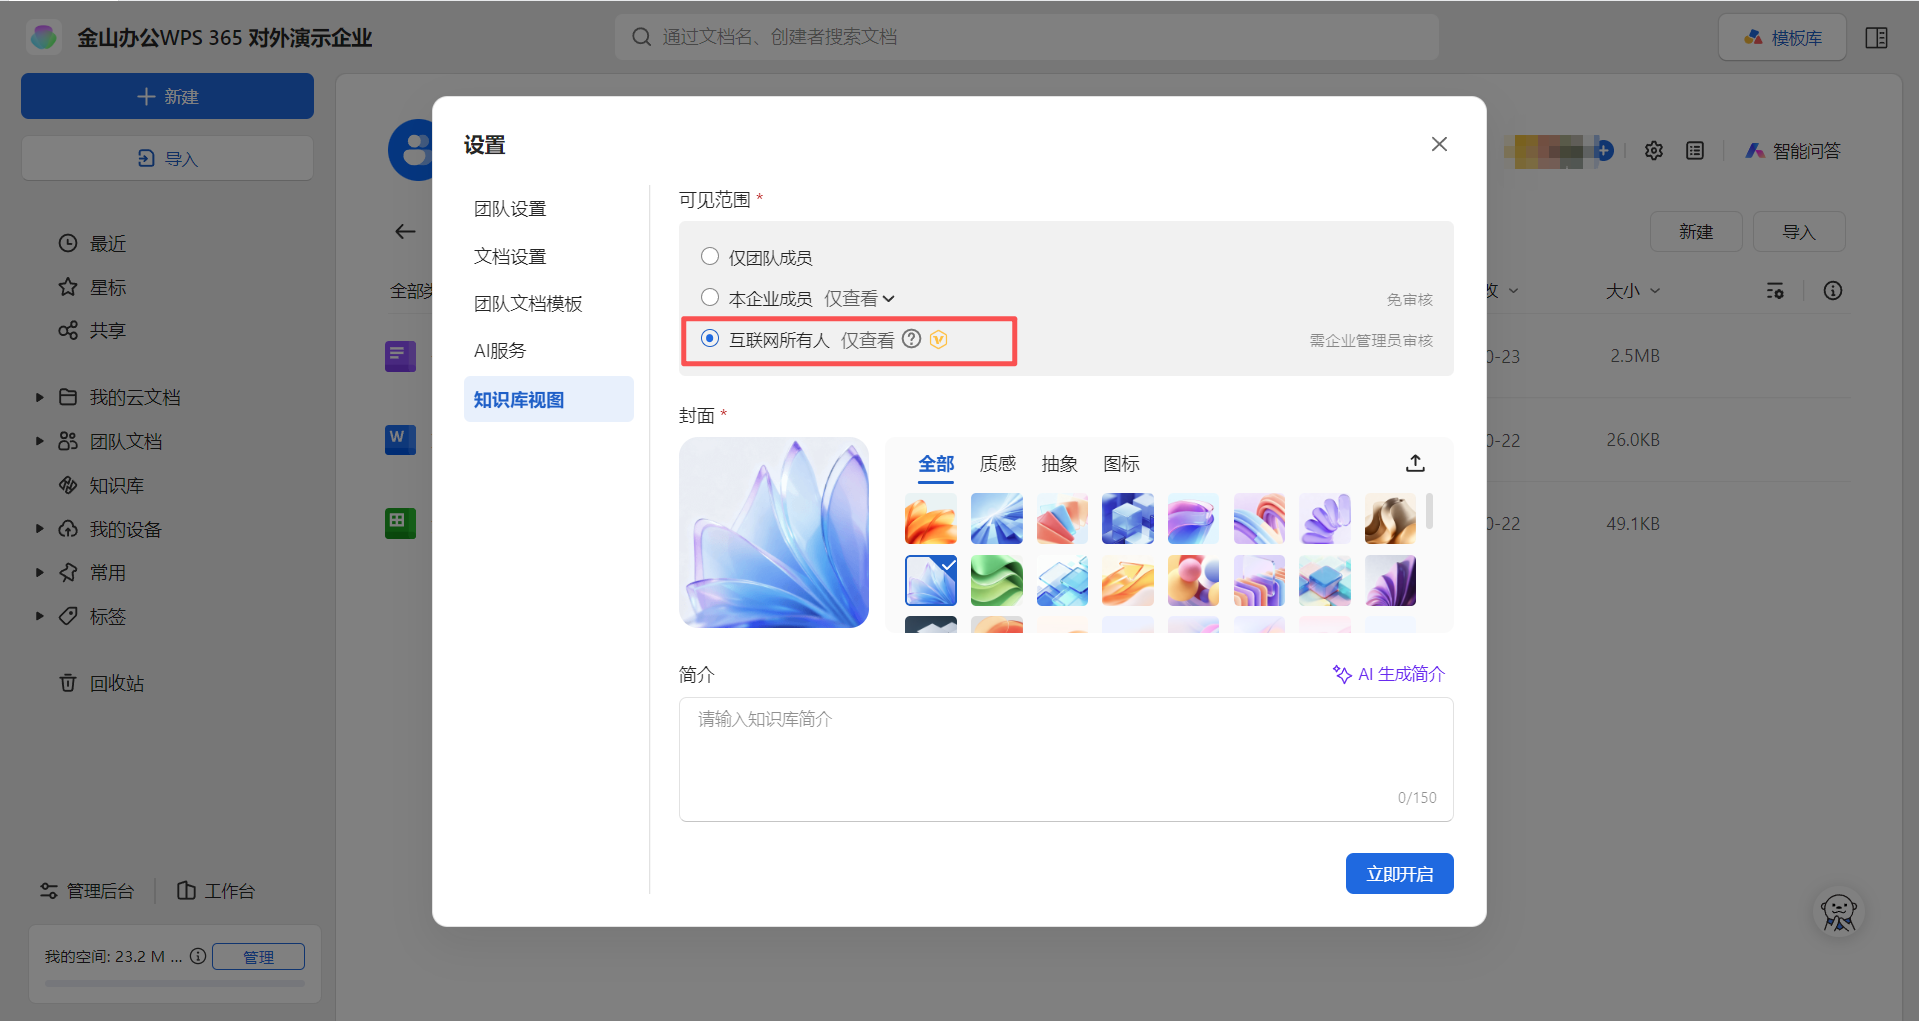Go to AI服务 section
The height and width of the screenshot is (1021, 1919).
(x=549, y=350)
